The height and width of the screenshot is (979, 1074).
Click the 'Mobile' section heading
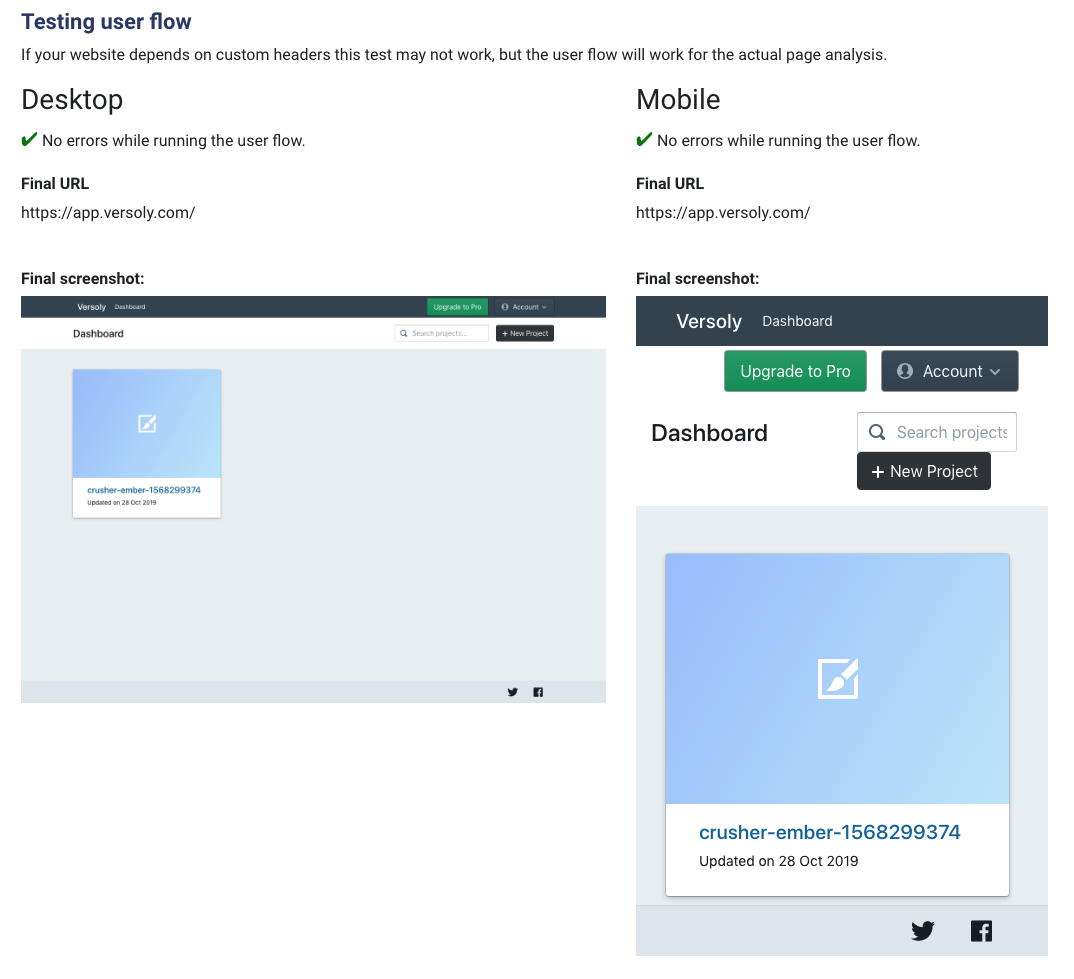click(678, 99)
